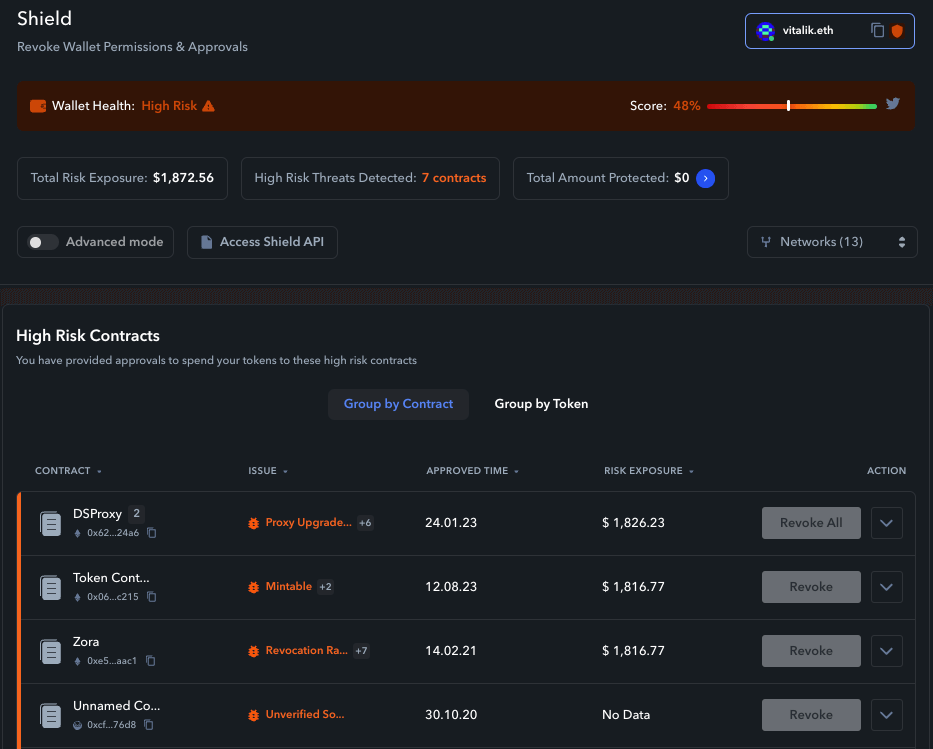Switch to Group by Contract tab

click(398, 404)
